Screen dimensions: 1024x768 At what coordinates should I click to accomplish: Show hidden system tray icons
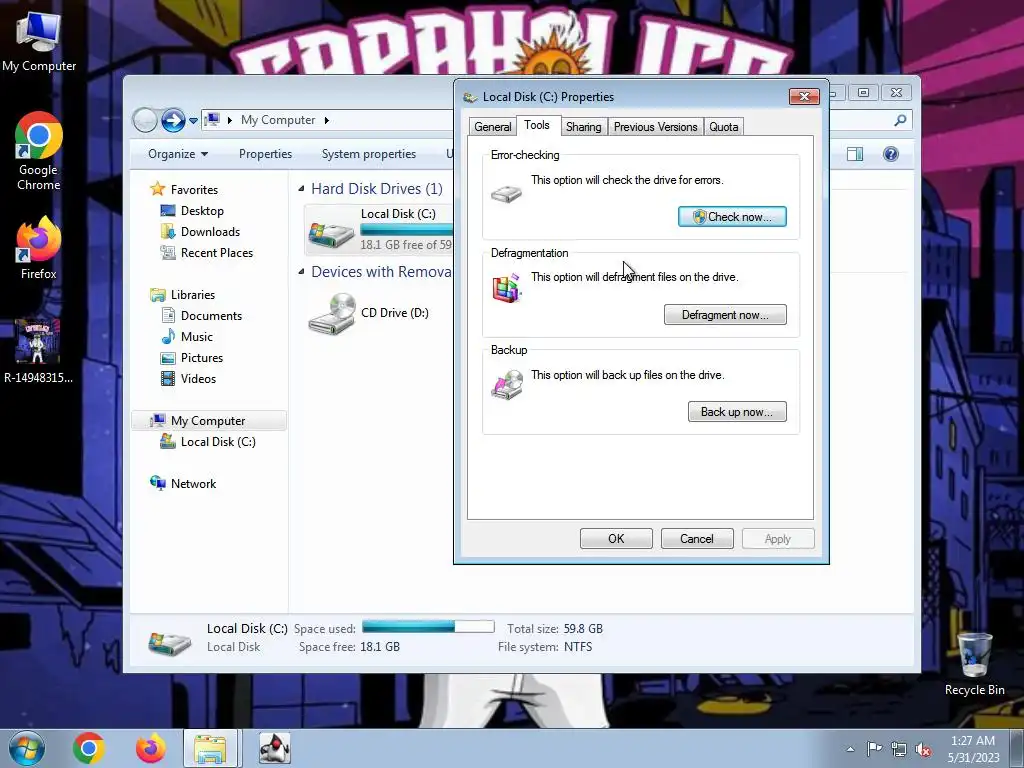coord(850,749)
